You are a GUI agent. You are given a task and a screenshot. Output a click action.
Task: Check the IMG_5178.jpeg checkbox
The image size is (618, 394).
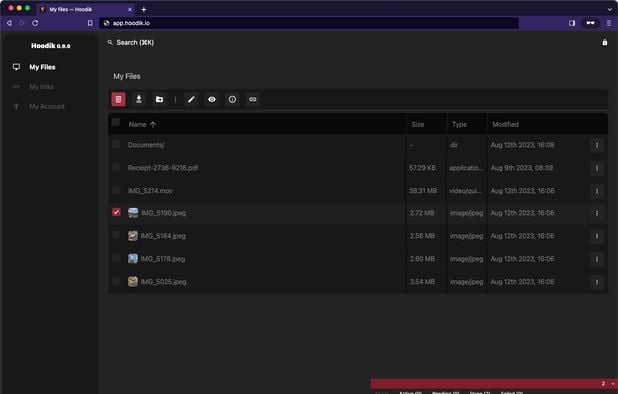pyautogui.click(x=116, y=258)
